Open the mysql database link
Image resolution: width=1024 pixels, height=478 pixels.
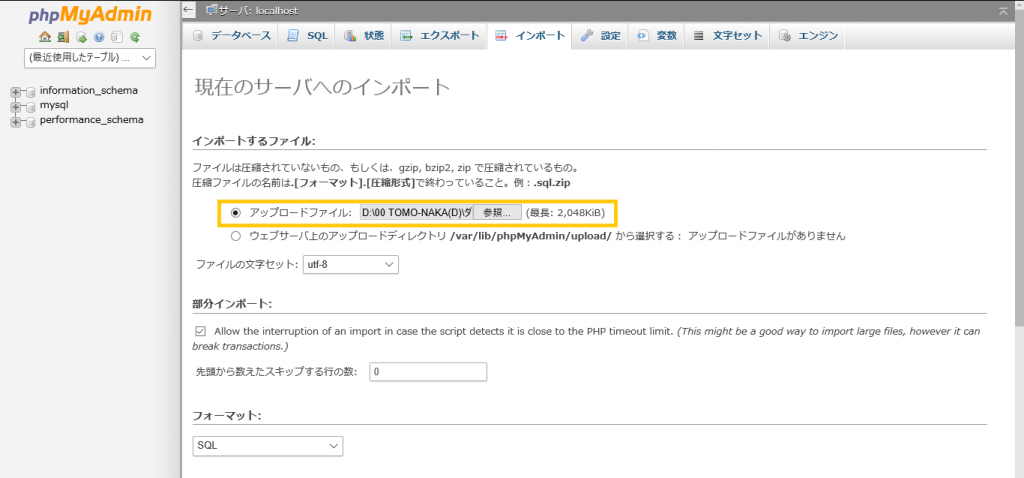[x=54, y=105]
